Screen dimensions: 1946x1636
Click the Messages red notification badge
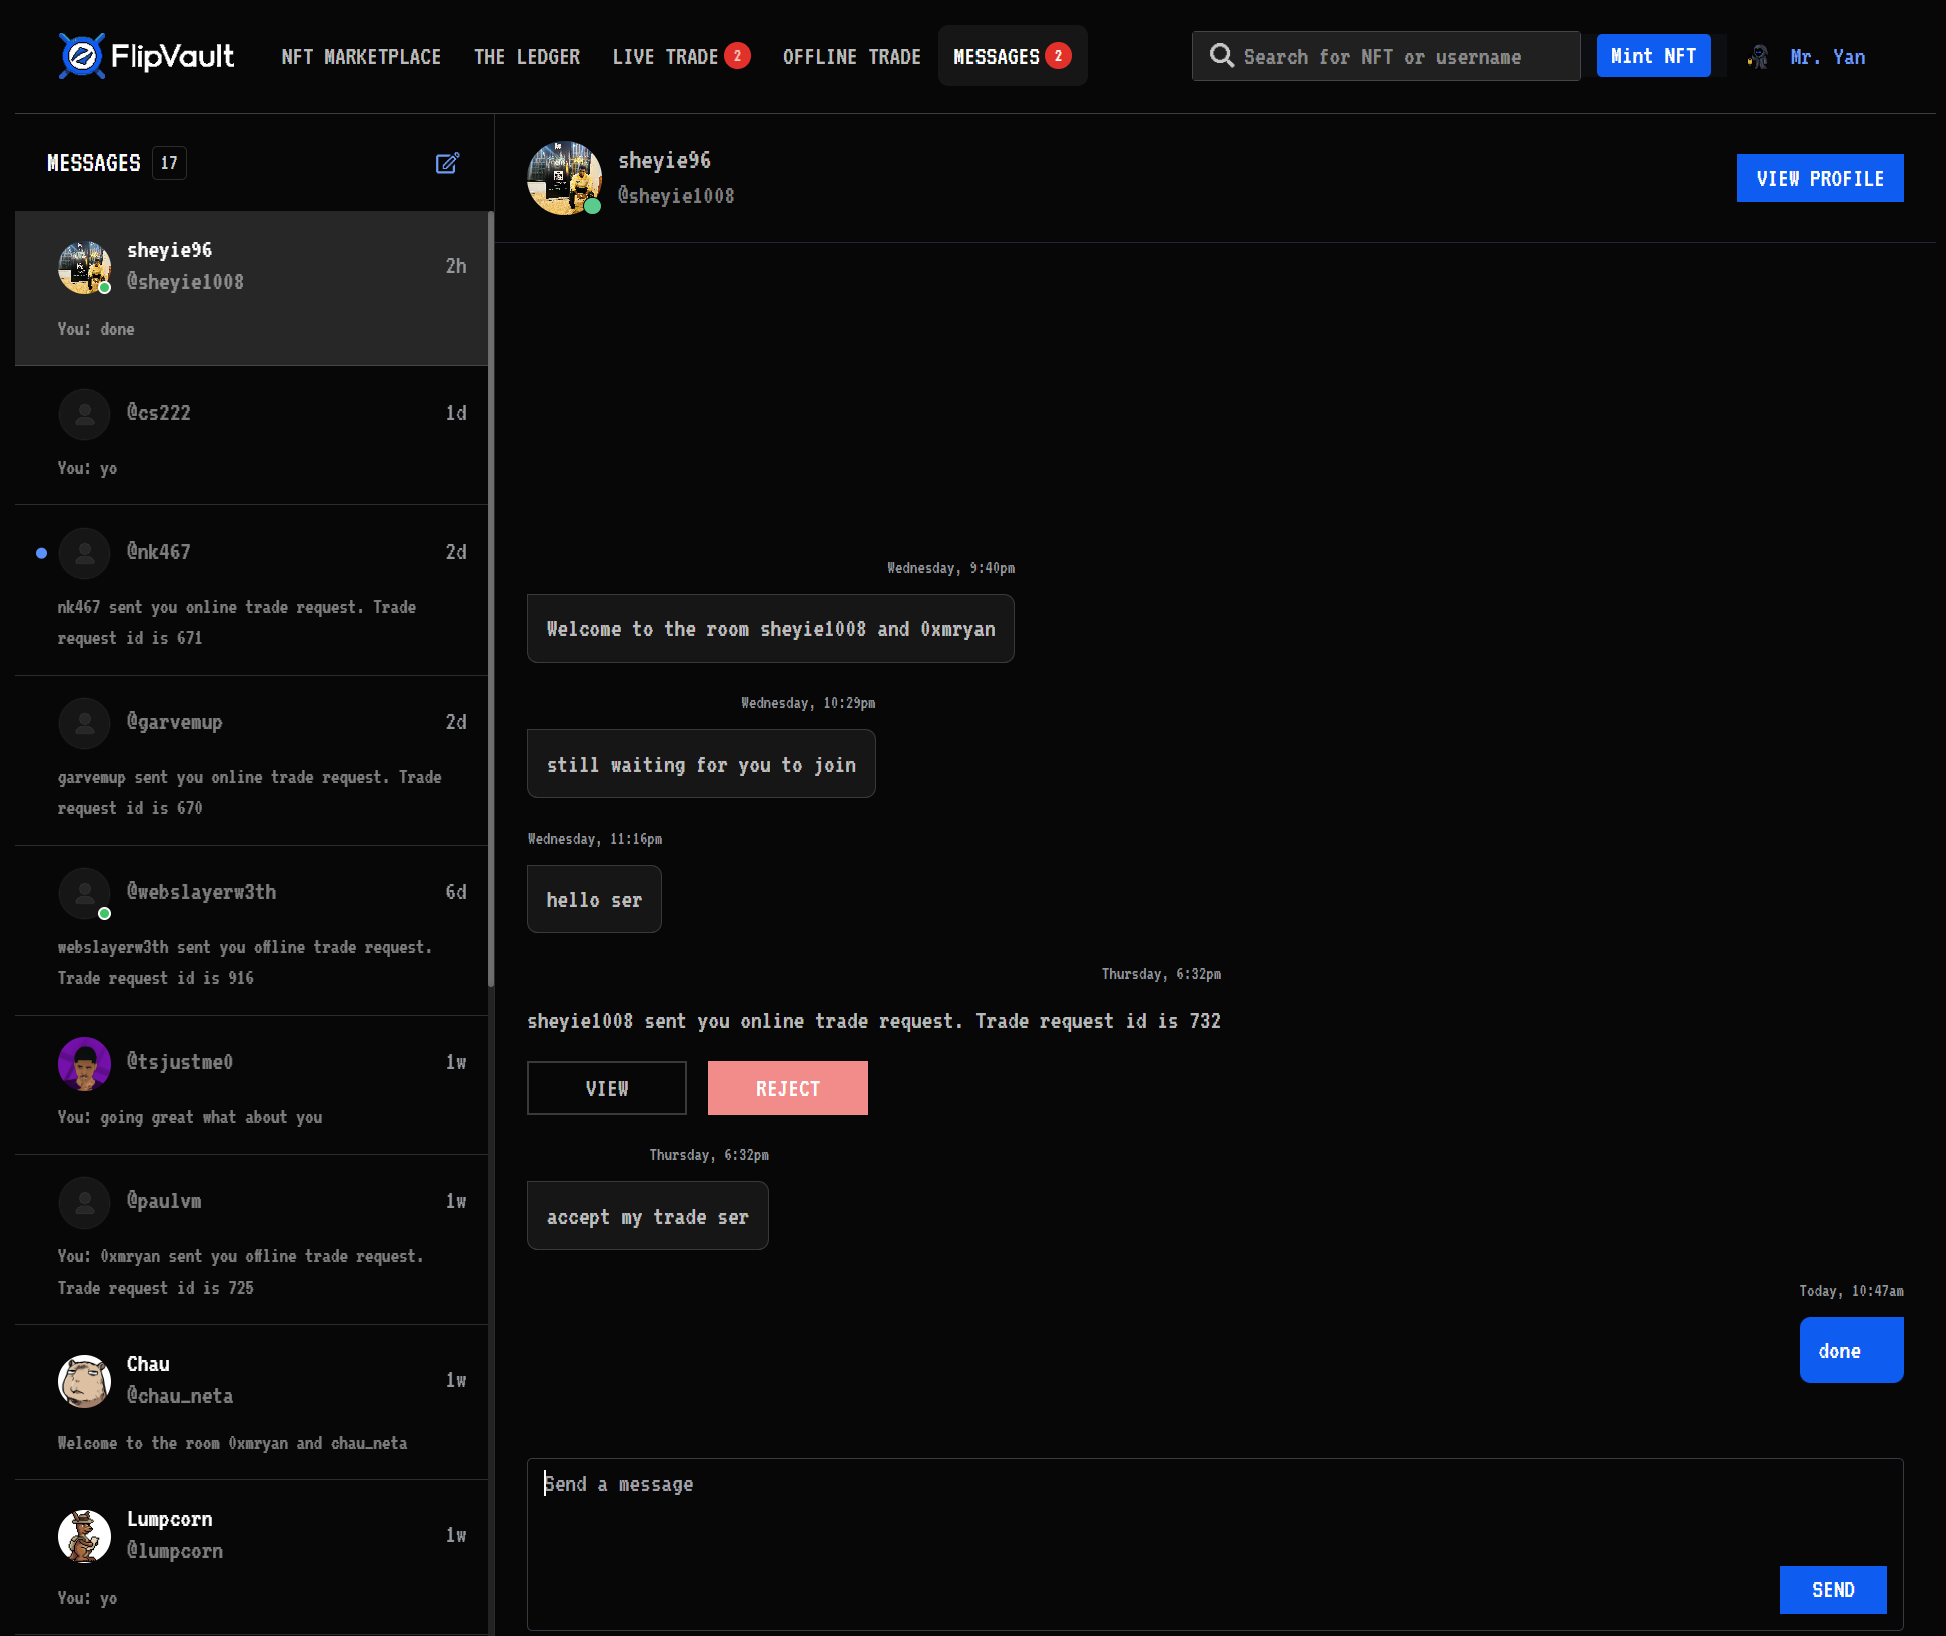1058,56
